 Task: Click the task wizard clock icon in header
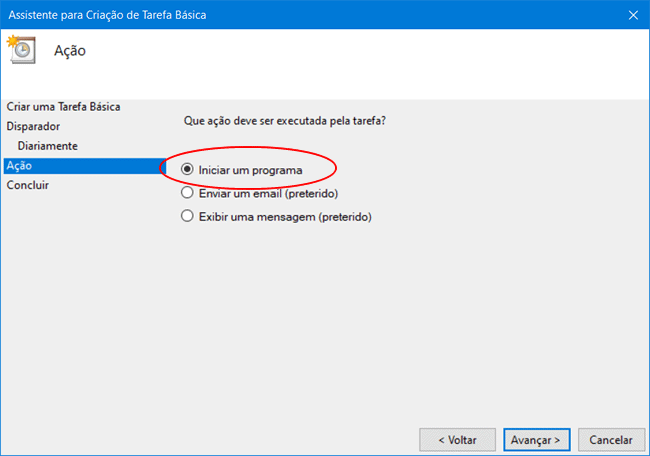pos(21,50)
